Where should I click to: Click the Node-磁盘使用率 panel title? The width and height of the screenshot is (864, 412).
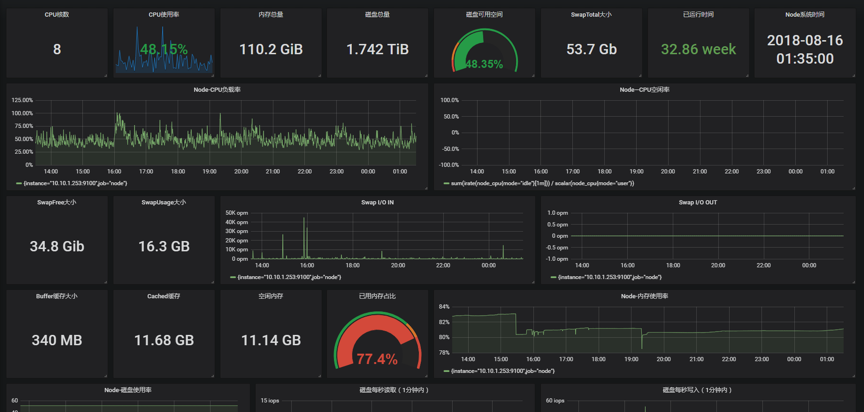(128, 390)
